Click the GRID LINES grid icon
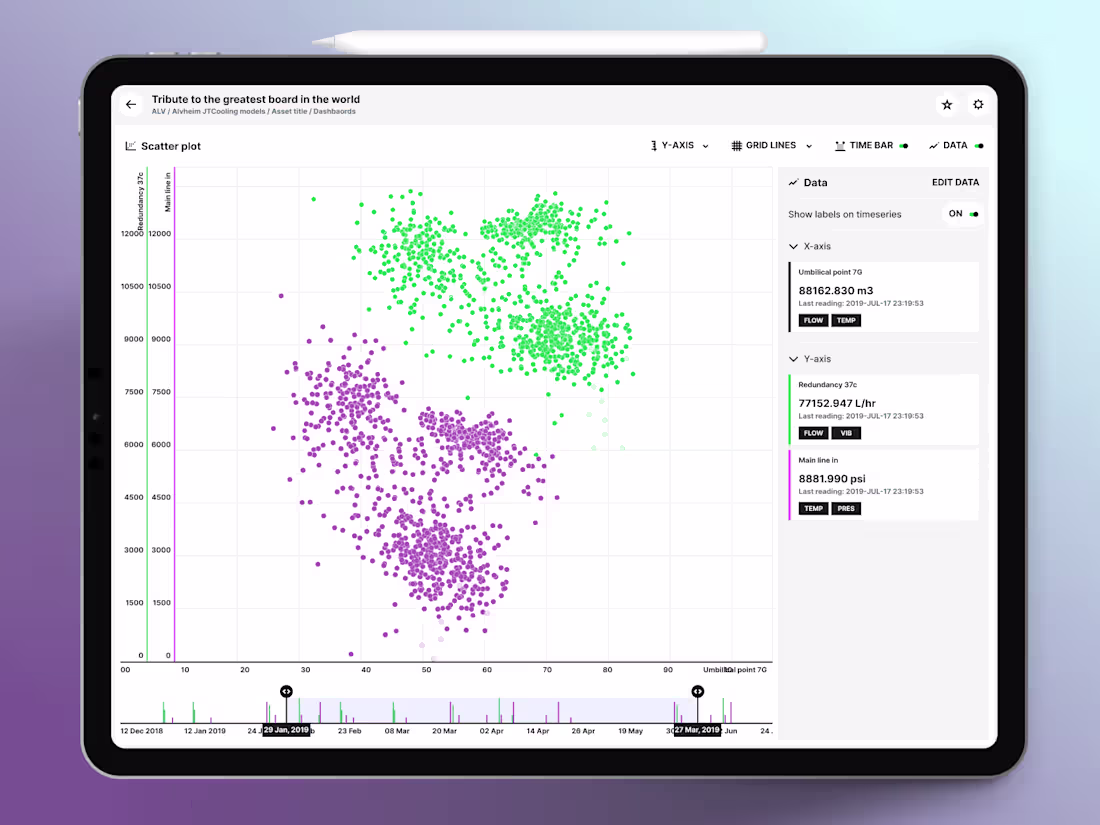1100x825 pixels. tap(735, 145)
